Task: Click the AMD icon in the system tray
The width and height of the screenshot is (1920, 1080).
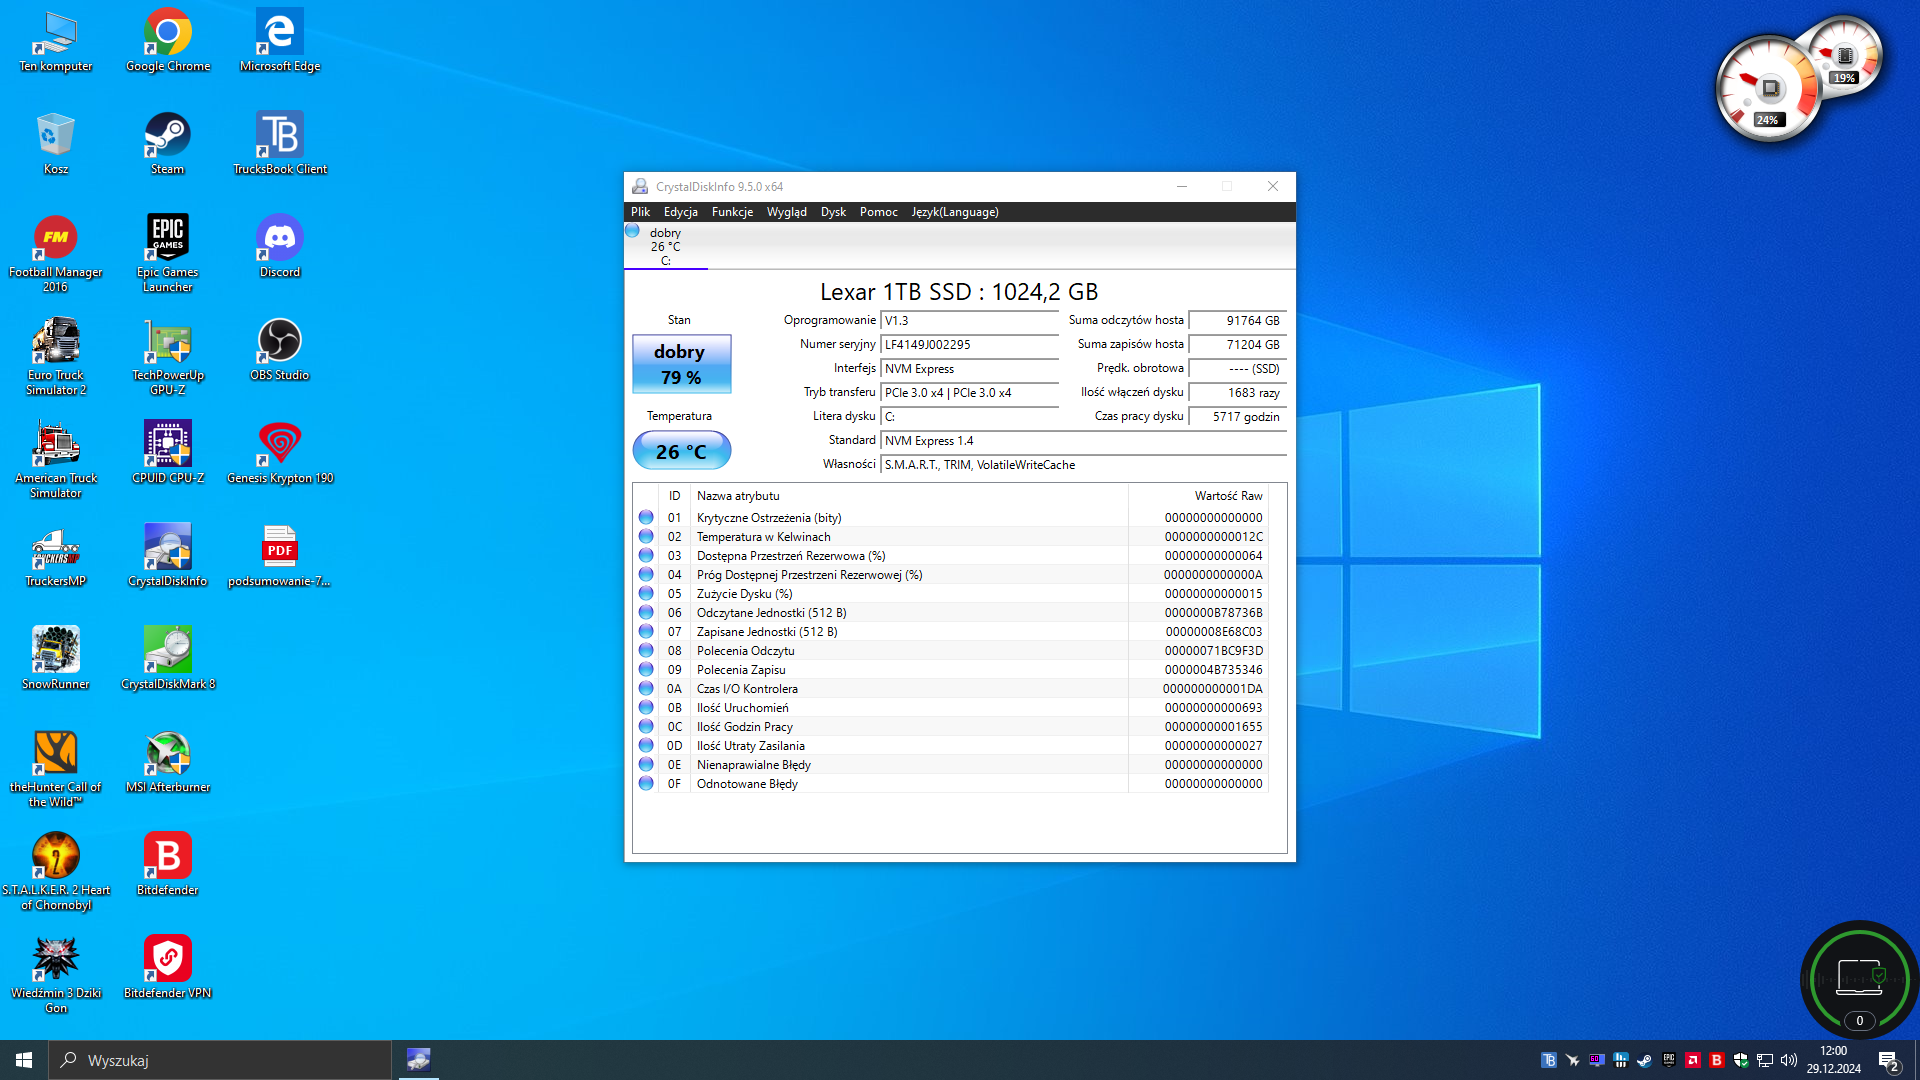Action: point(1693,1060)
